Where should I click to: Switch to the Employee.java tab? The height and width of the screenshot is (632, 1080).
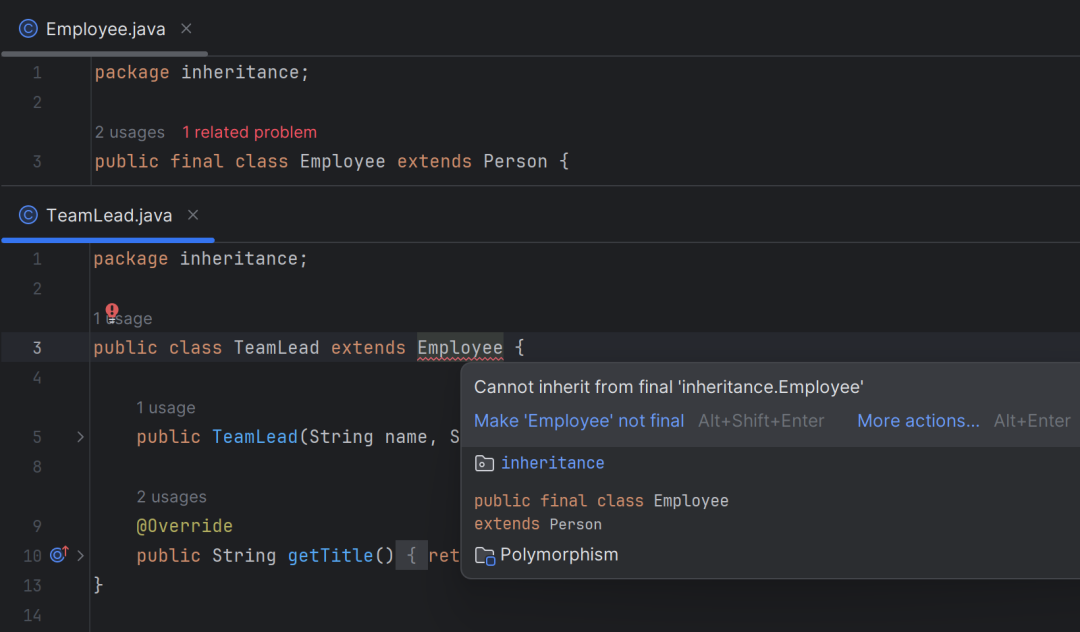point(105,29)
